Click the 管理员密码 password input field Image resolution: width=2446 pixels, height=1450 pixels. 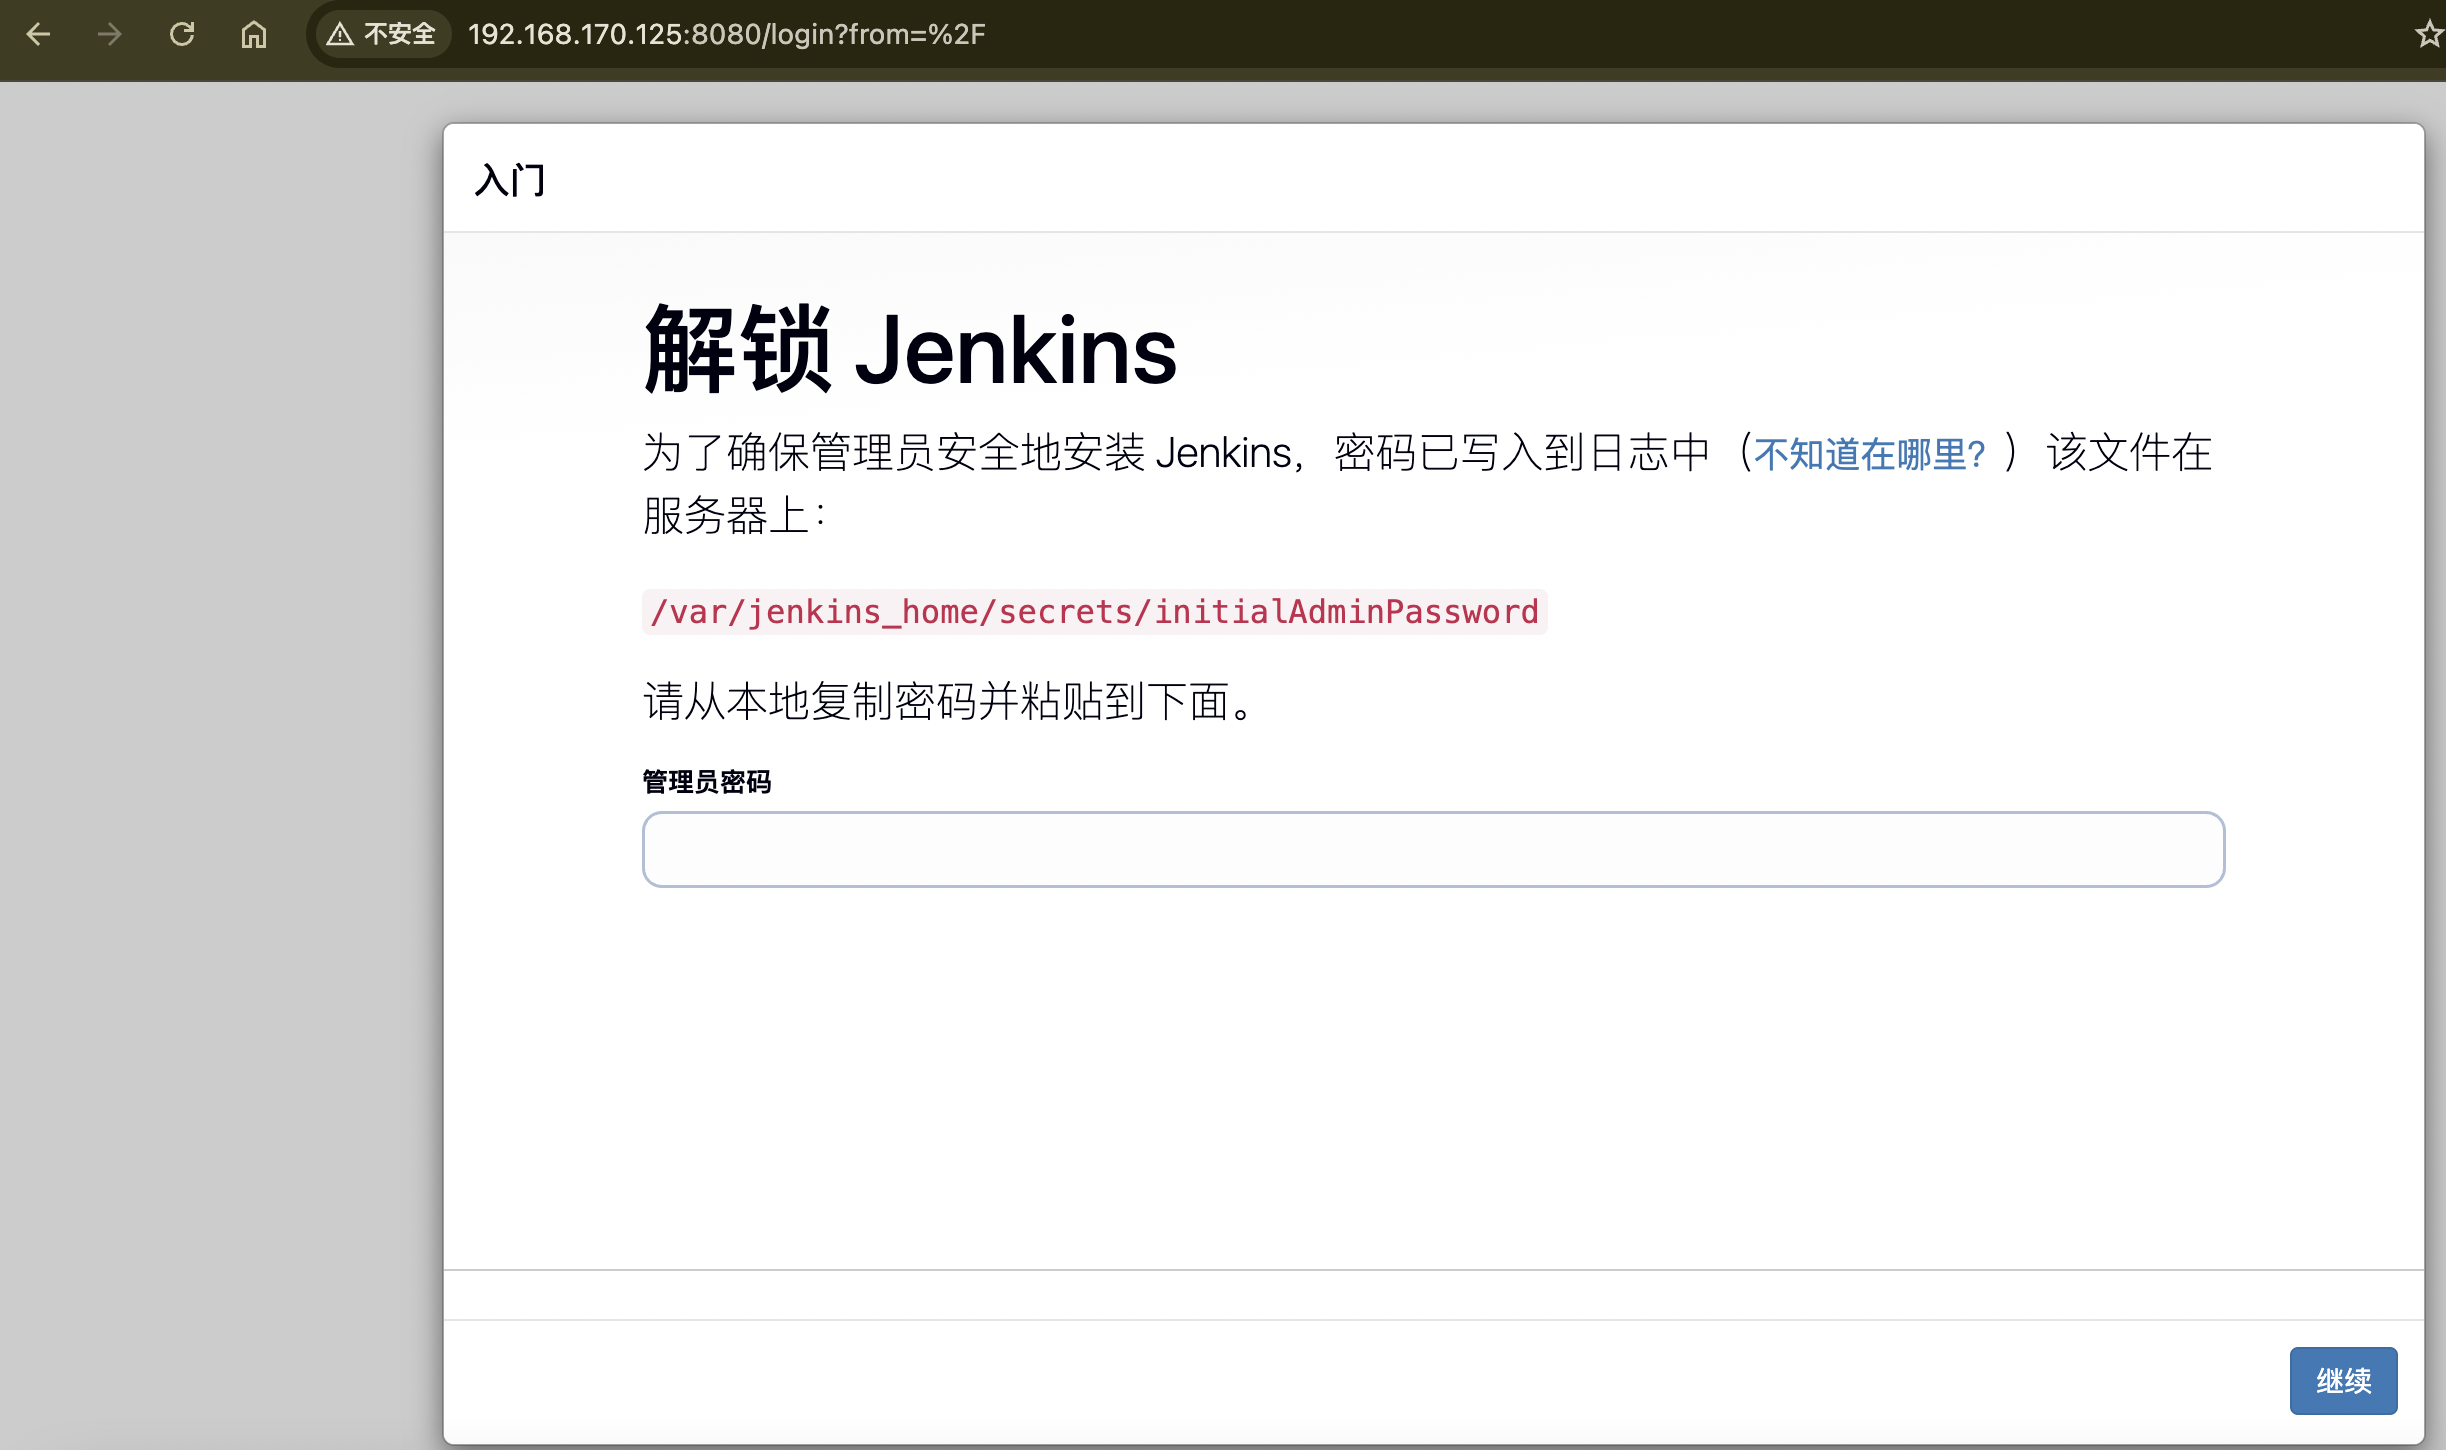pos(1433,849)
